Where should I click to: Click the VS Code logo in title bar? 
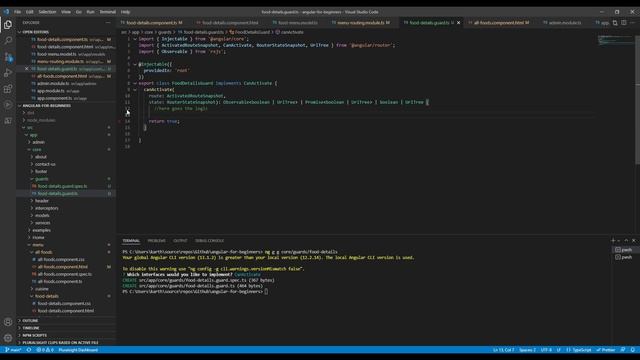point(6,12)
